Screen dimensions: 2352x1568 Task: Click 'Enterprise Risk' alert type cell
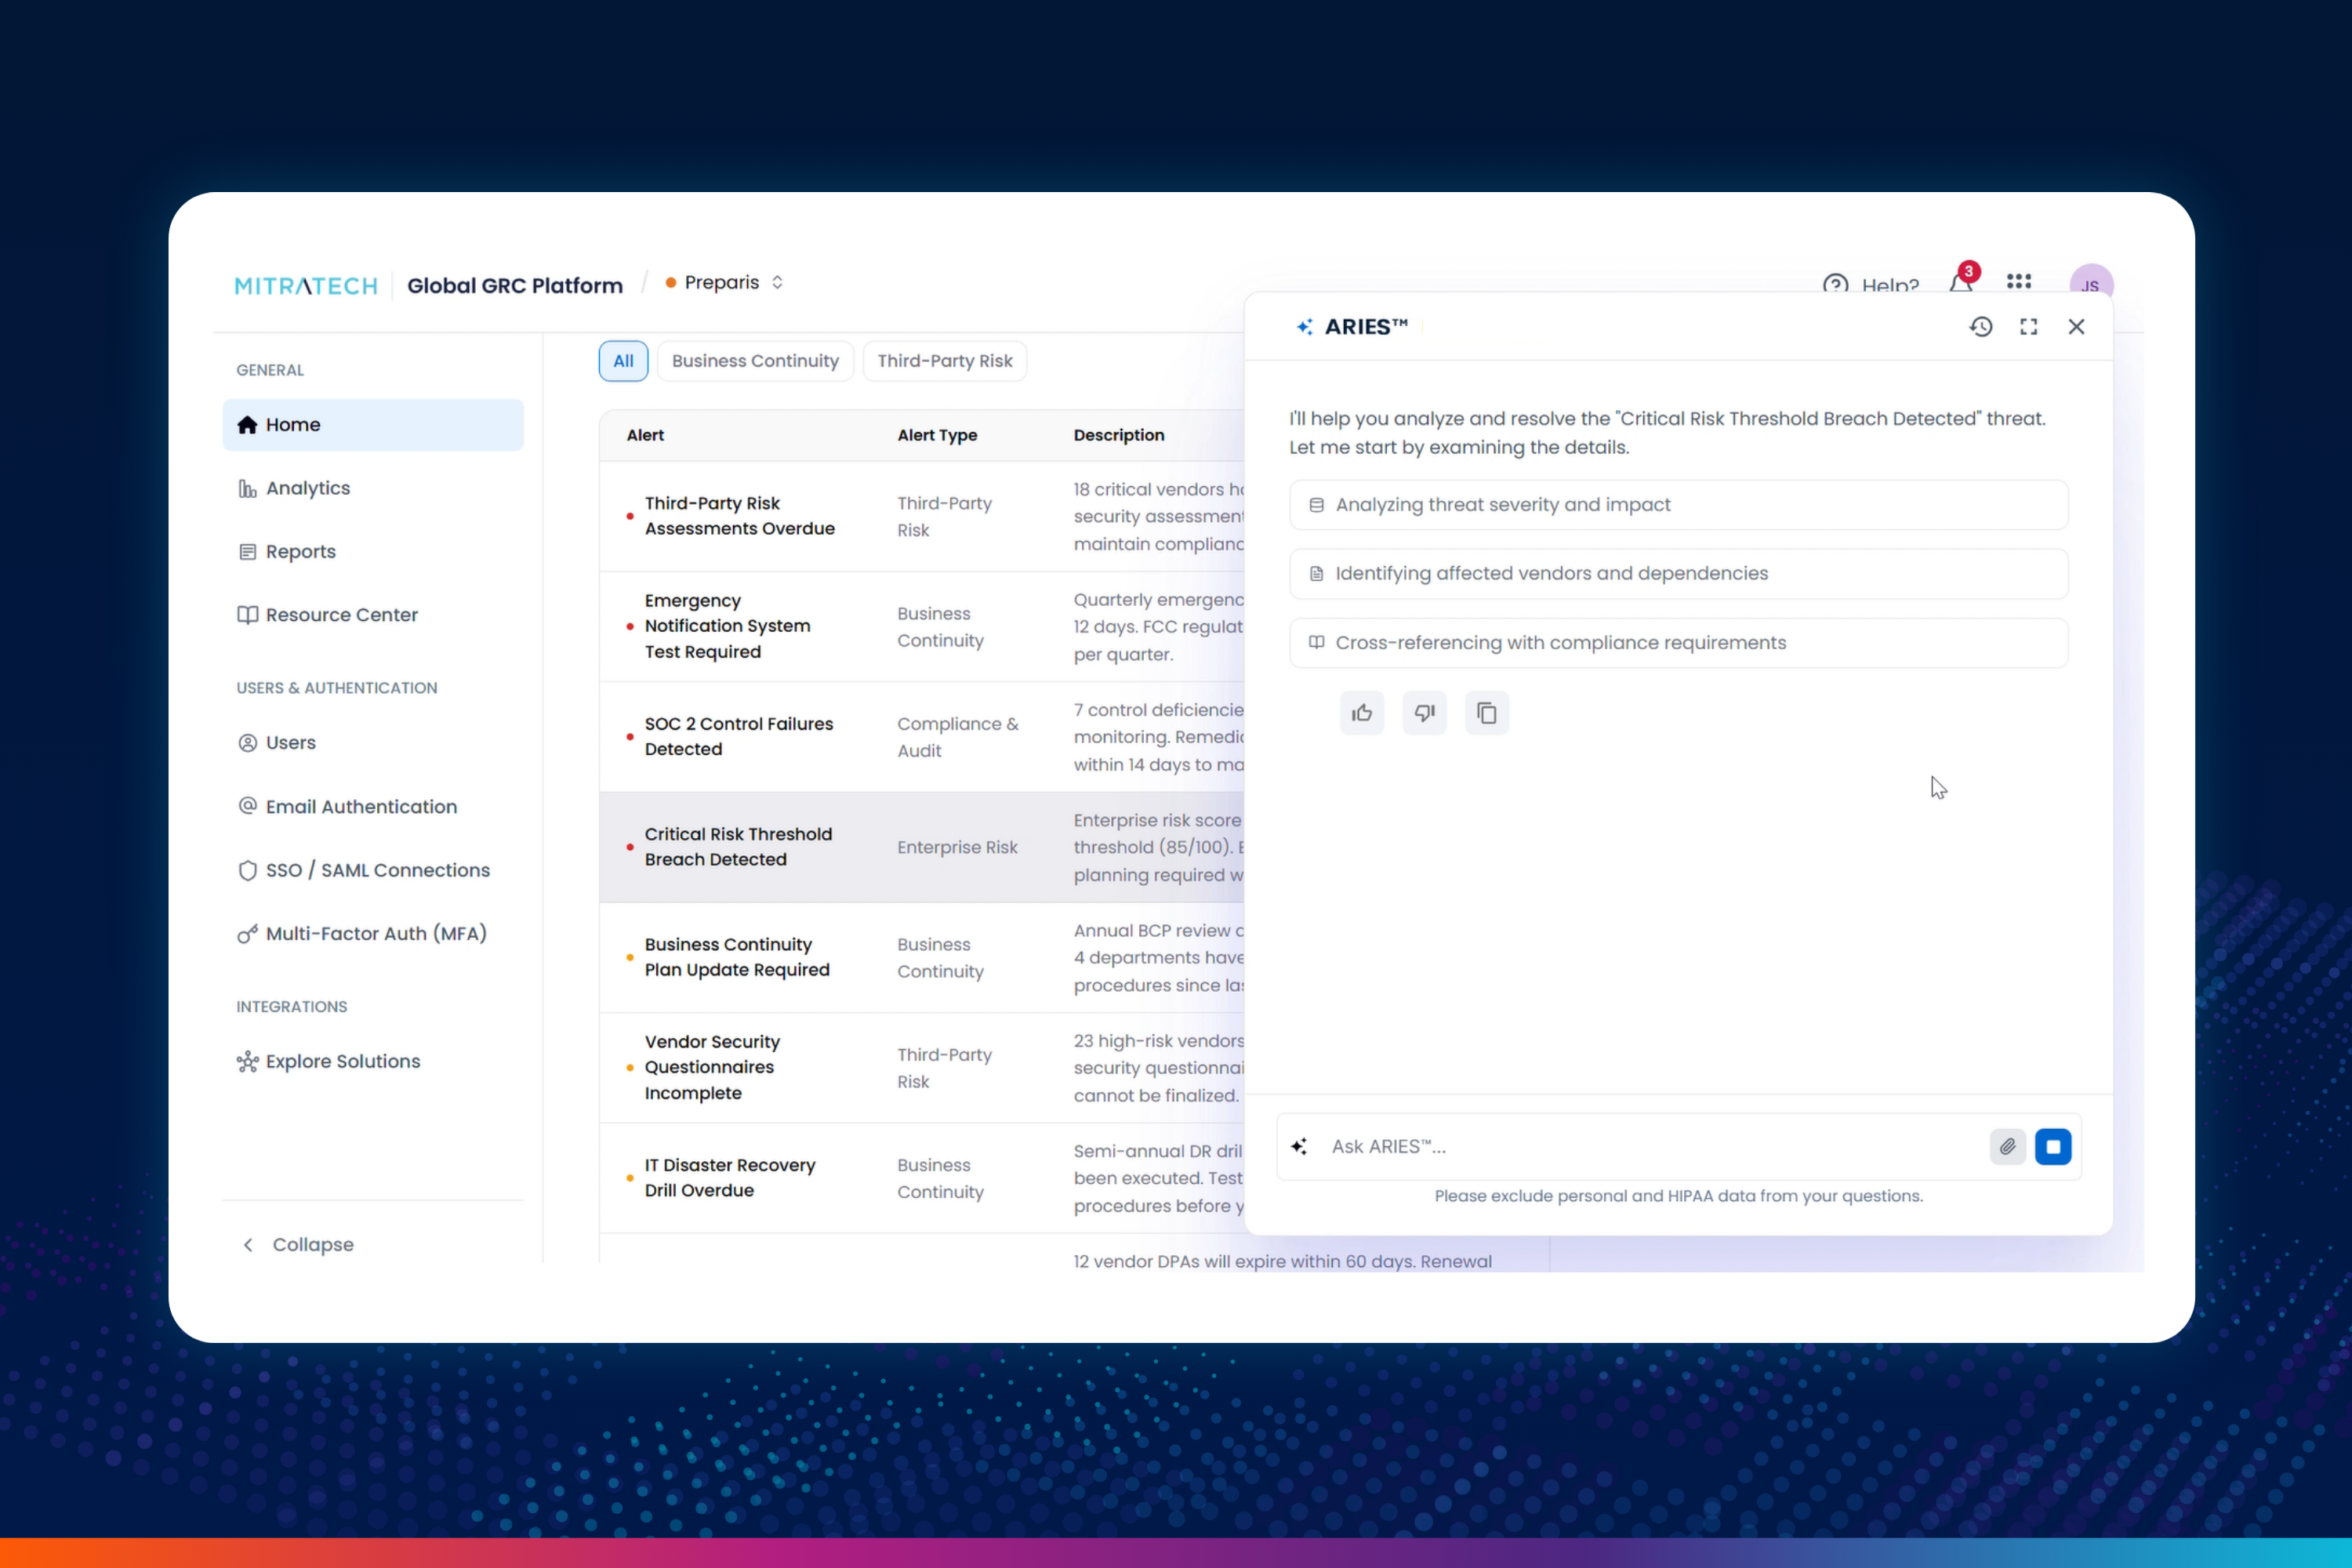point(957,848)
